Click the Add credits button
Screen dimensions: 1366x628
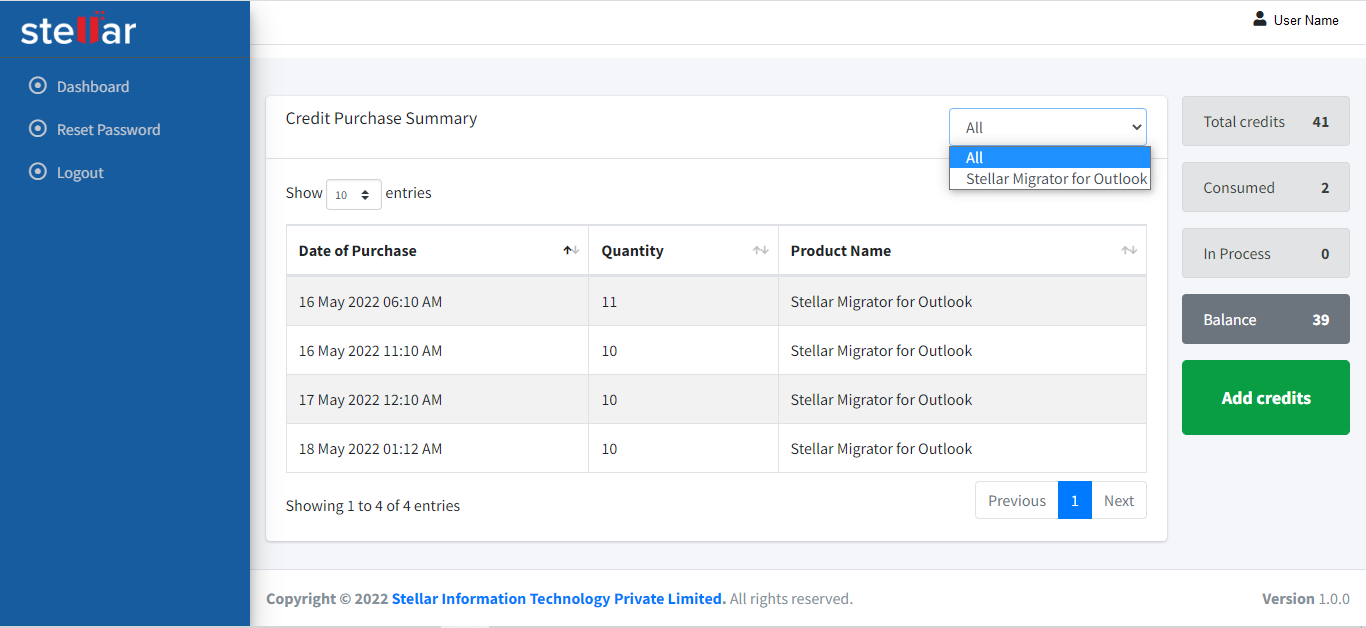1266,398
